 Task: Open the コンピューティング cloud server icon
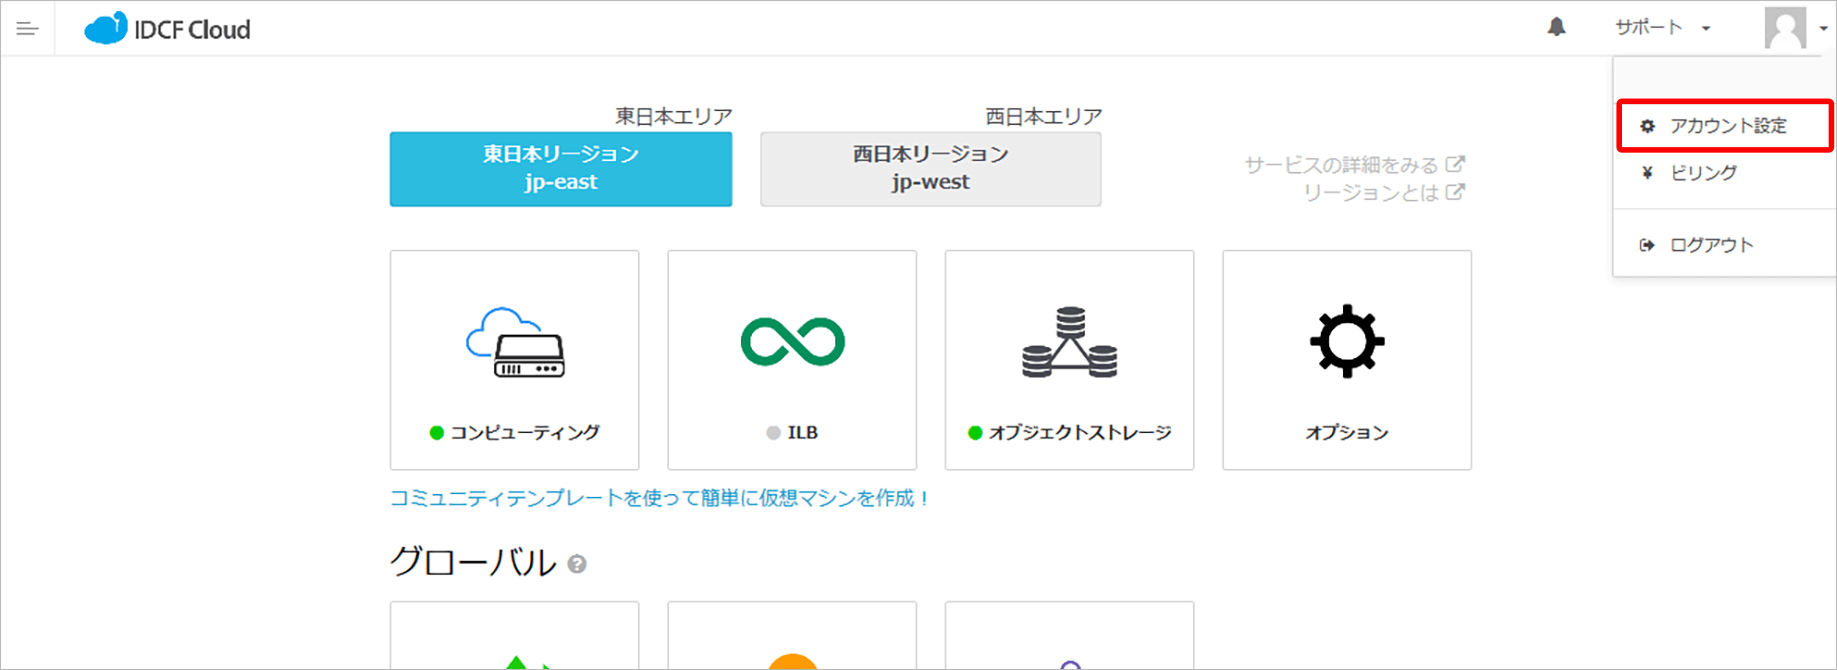515,342
